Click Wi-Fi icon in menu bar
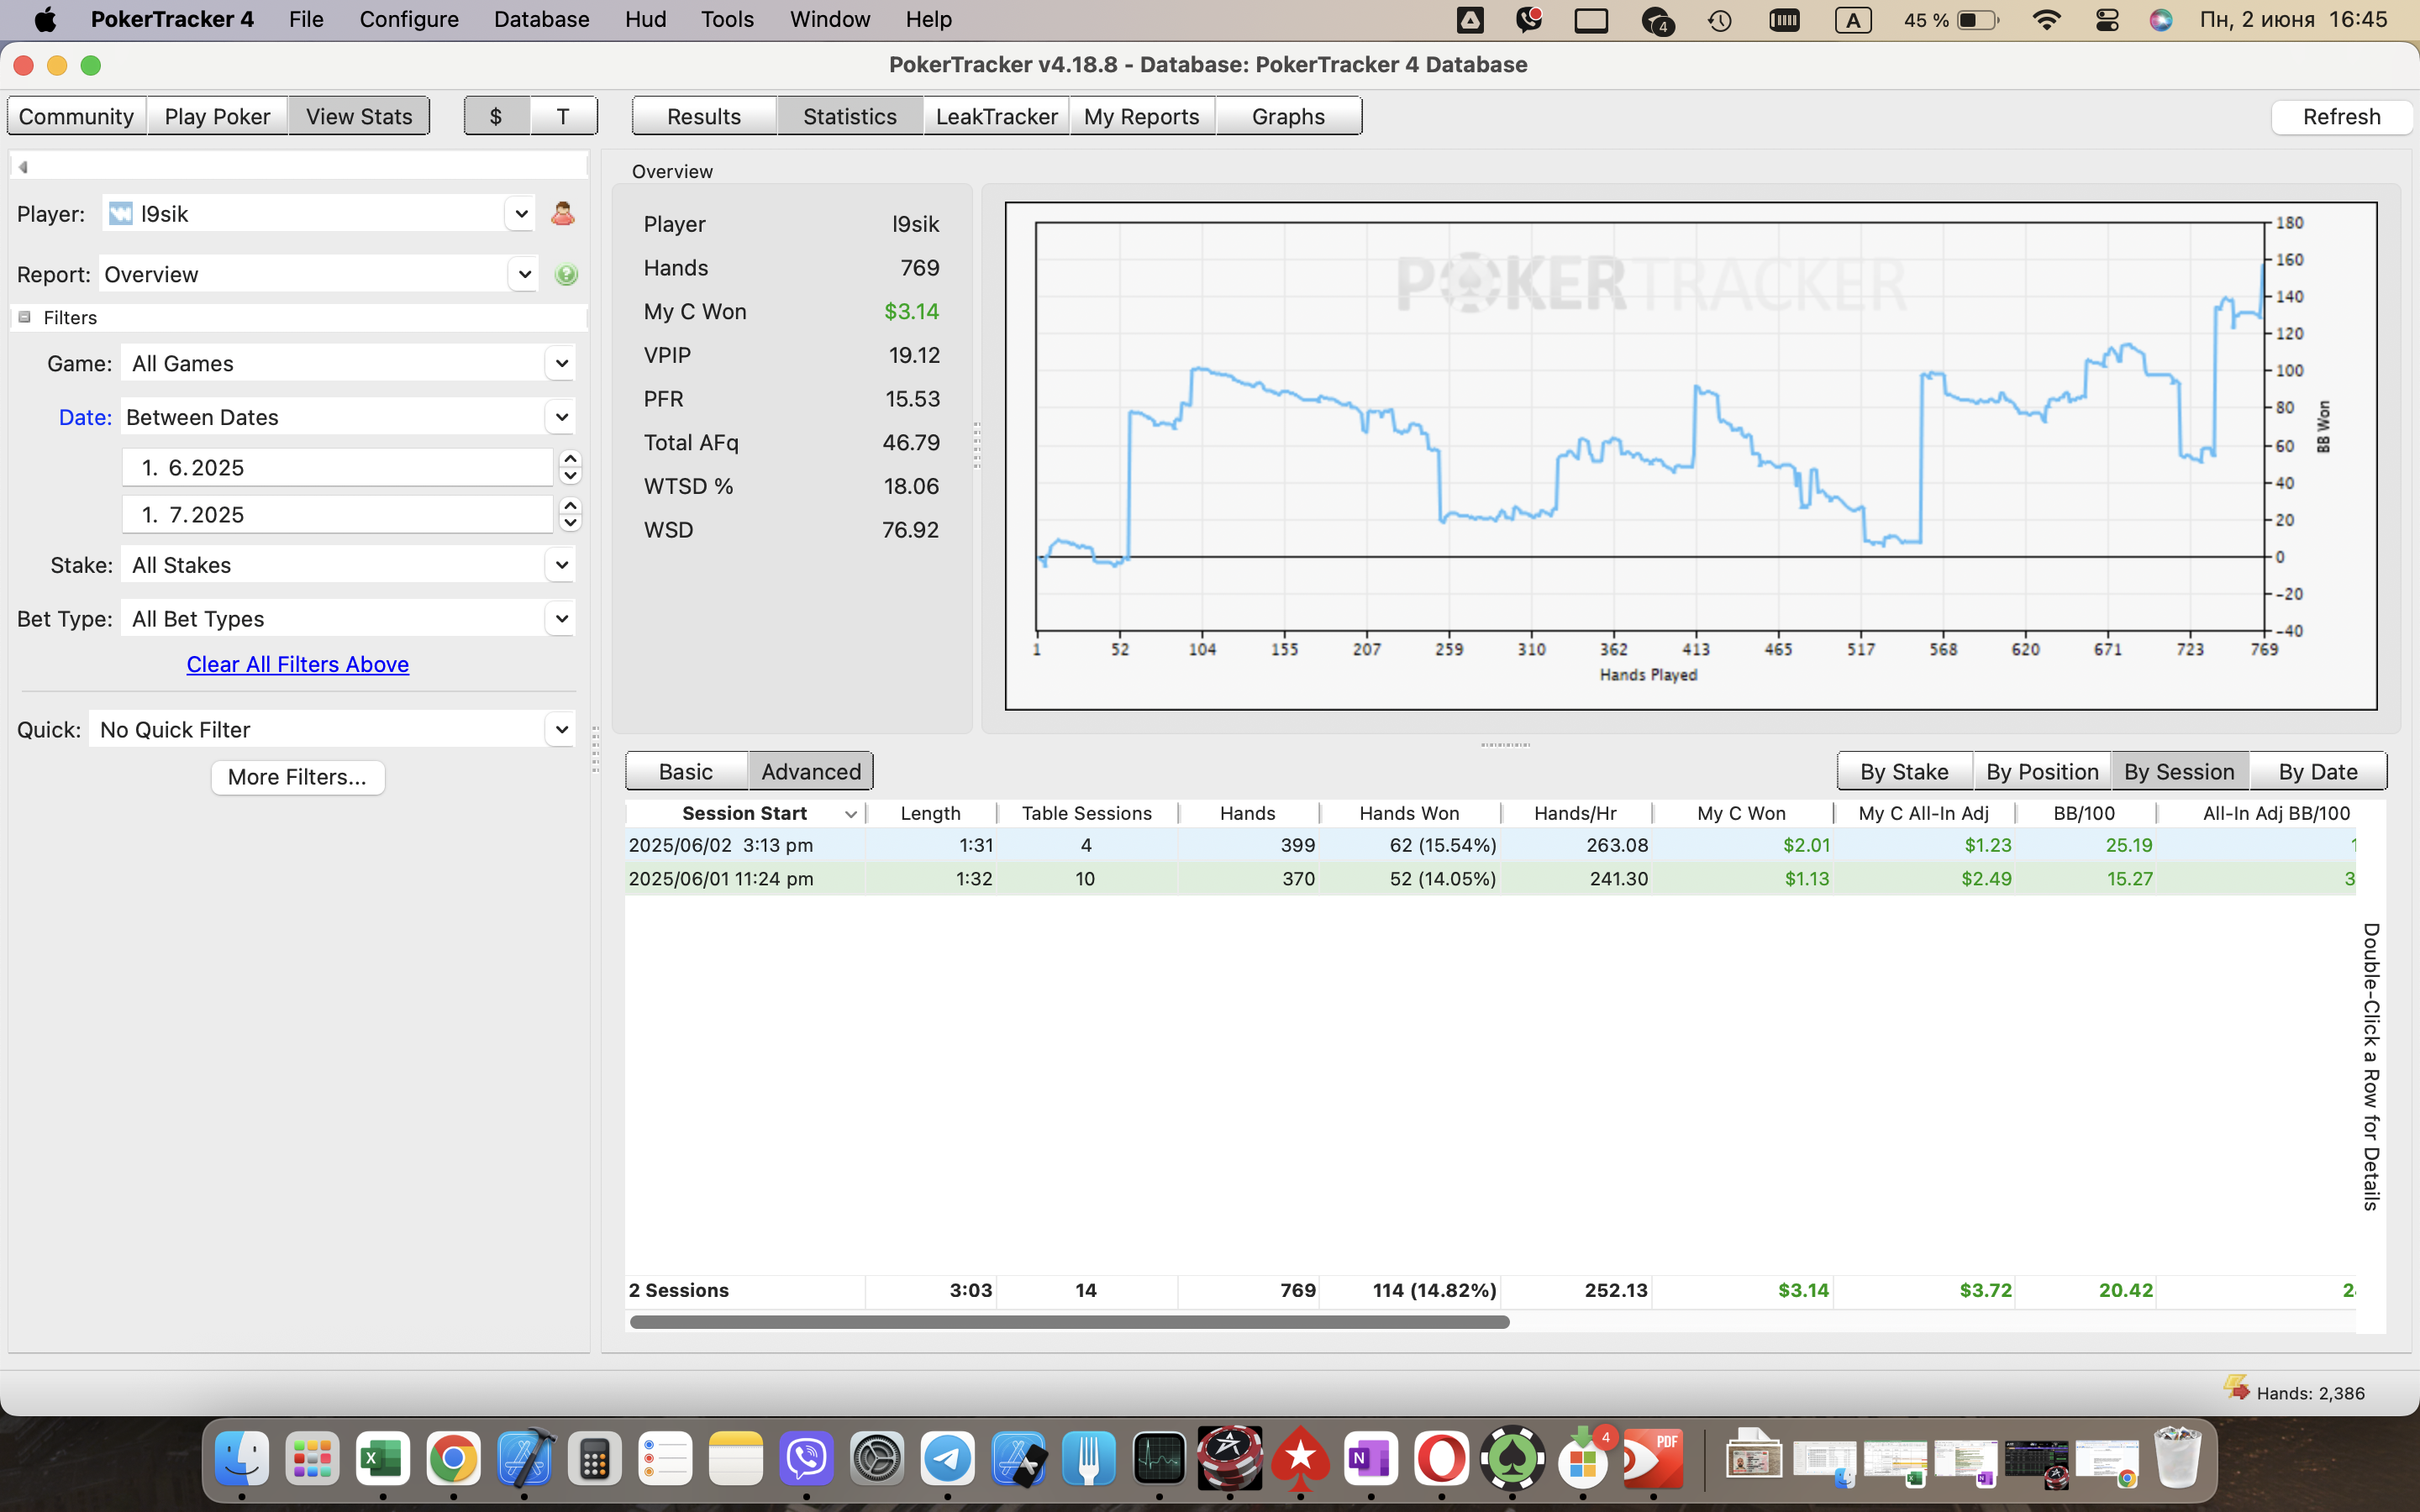The image size is (2420, 1512). [2047, 20]
